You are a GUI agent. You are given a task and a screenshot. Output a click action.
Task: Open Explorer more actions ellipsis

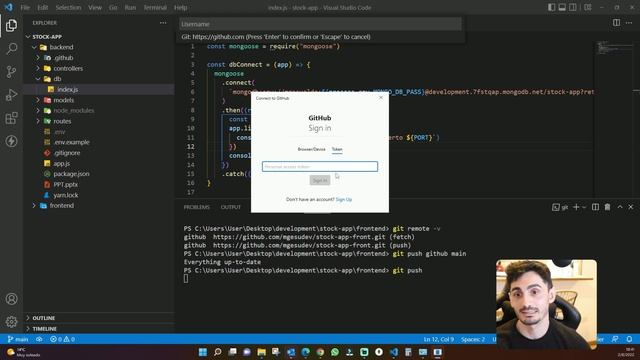pyautogui.click(x=163, y=23)
